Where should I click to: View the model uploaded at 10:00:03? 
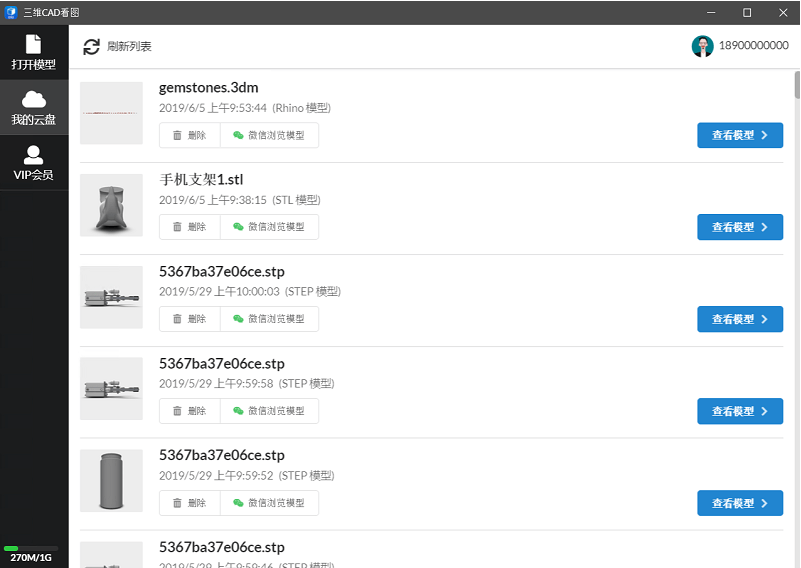[x=739, y=319]
